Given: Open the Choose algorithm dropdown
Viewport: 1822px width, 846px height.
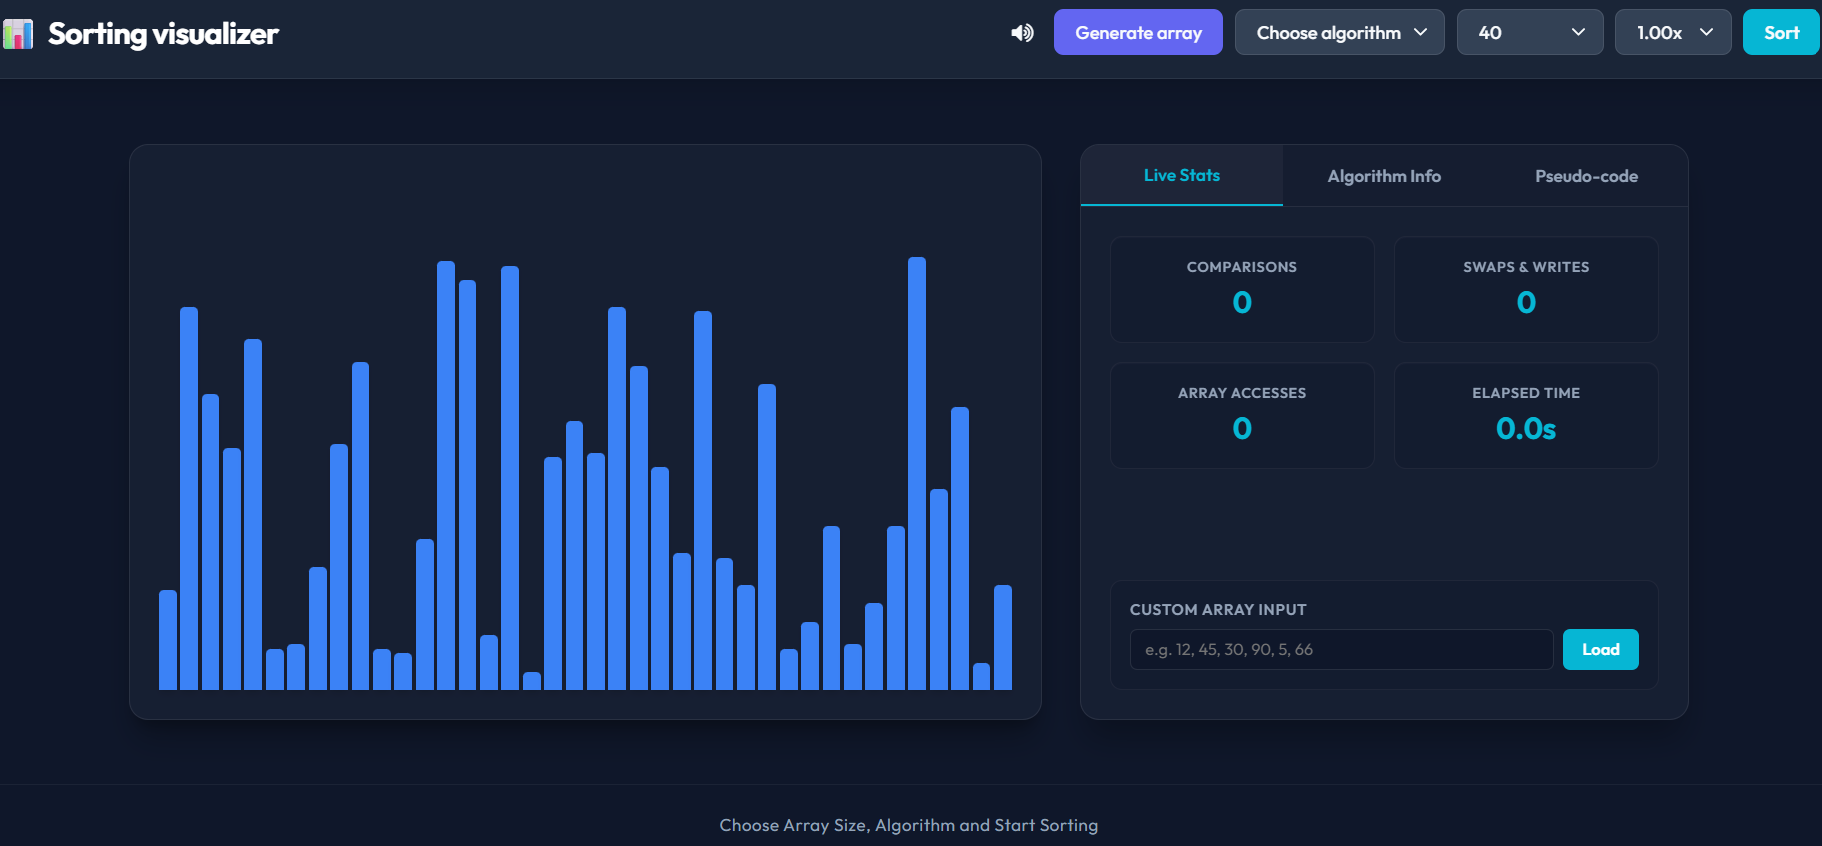Looking at the screenshot, I should point(1340,32).
